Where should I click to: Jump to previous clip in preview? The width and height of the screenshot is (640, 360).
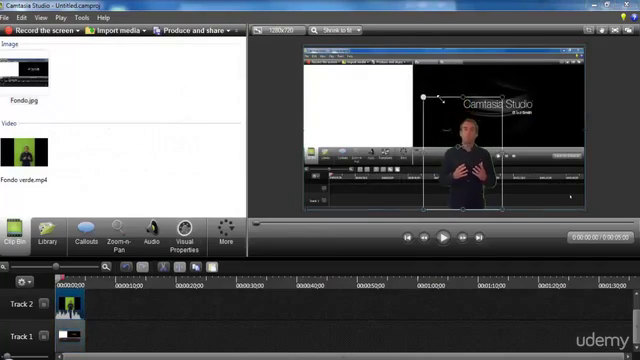(407, 238)
